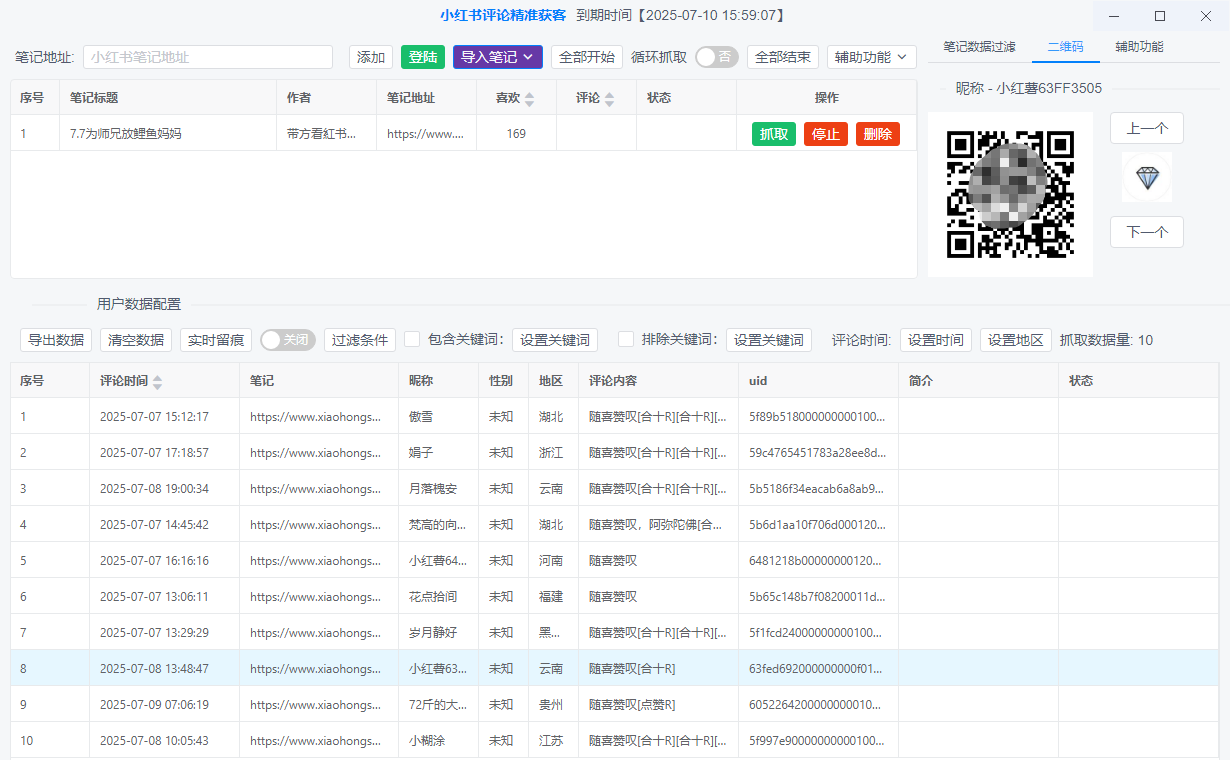Click the 昵称 column header in comments table

(422, 381)
